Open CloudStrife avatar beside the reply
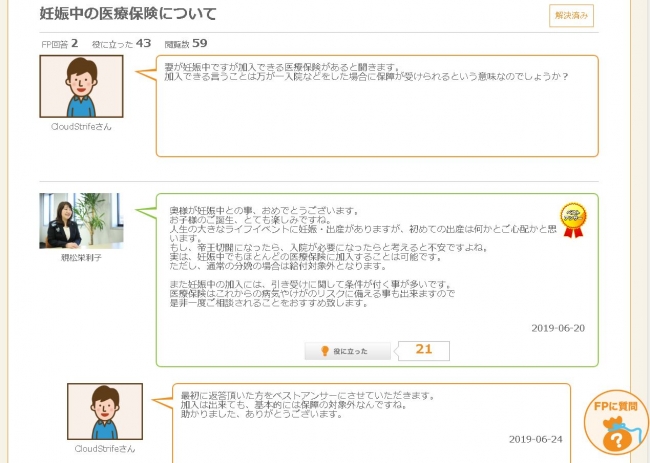The width and height of the screenshot is (650, 463). 105,412
